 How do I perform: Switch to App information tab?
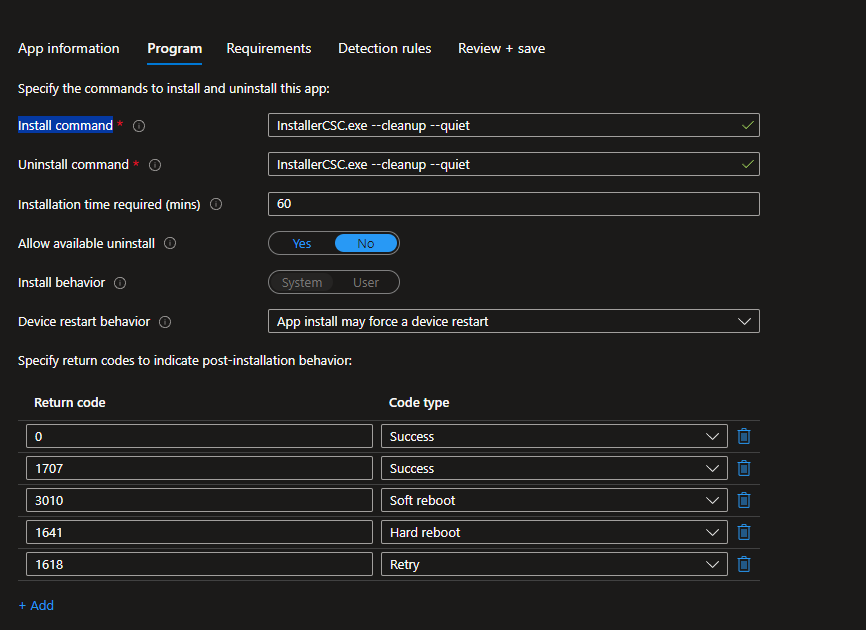tap(68, 49)
